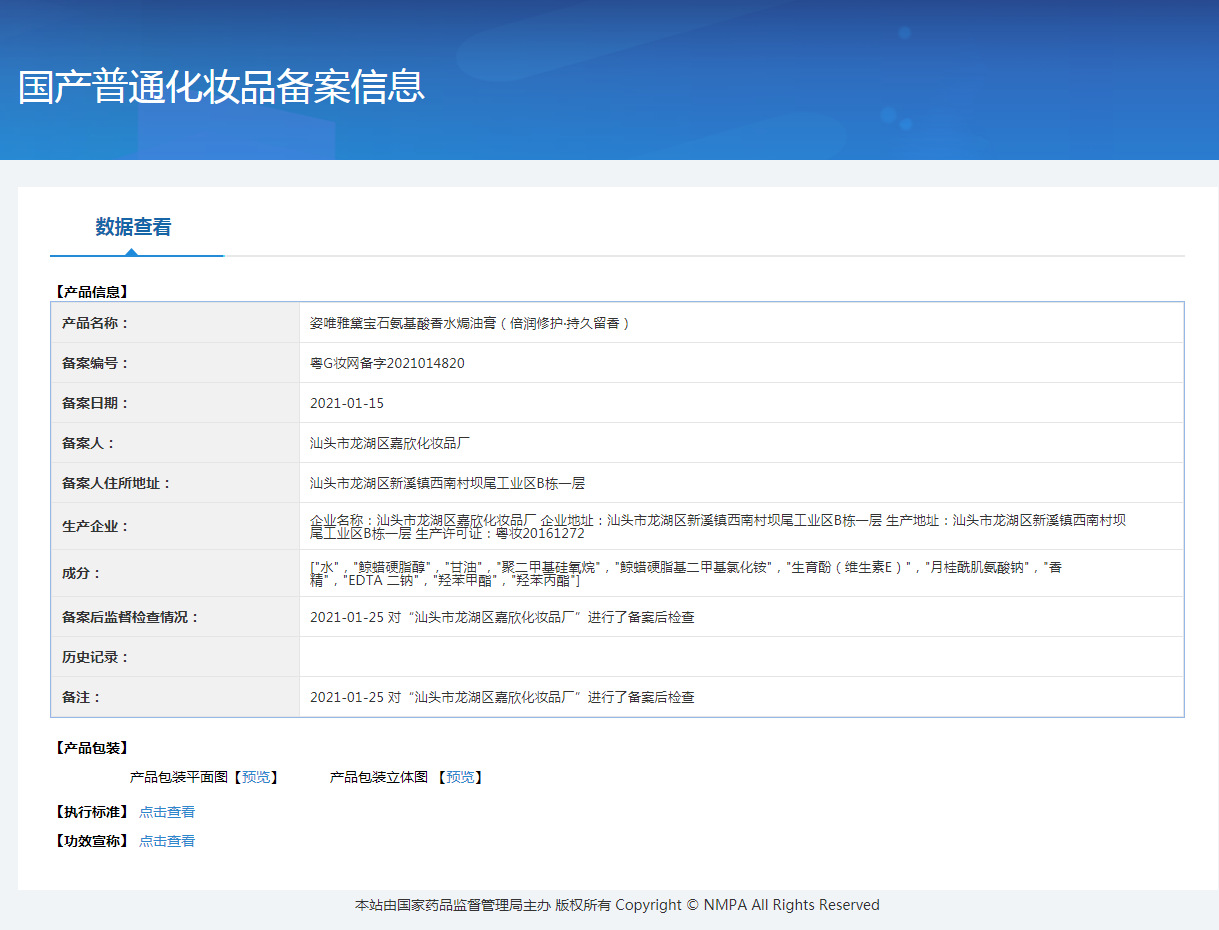Click the 备案编号 row label

pyautogui.click(x=96, y=363)
